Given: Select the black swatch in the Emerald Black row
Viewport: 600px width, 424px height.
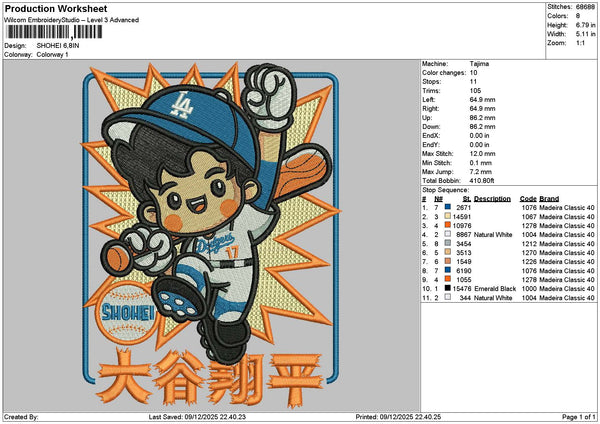Looking at the screenshot, I should (447, 288).
